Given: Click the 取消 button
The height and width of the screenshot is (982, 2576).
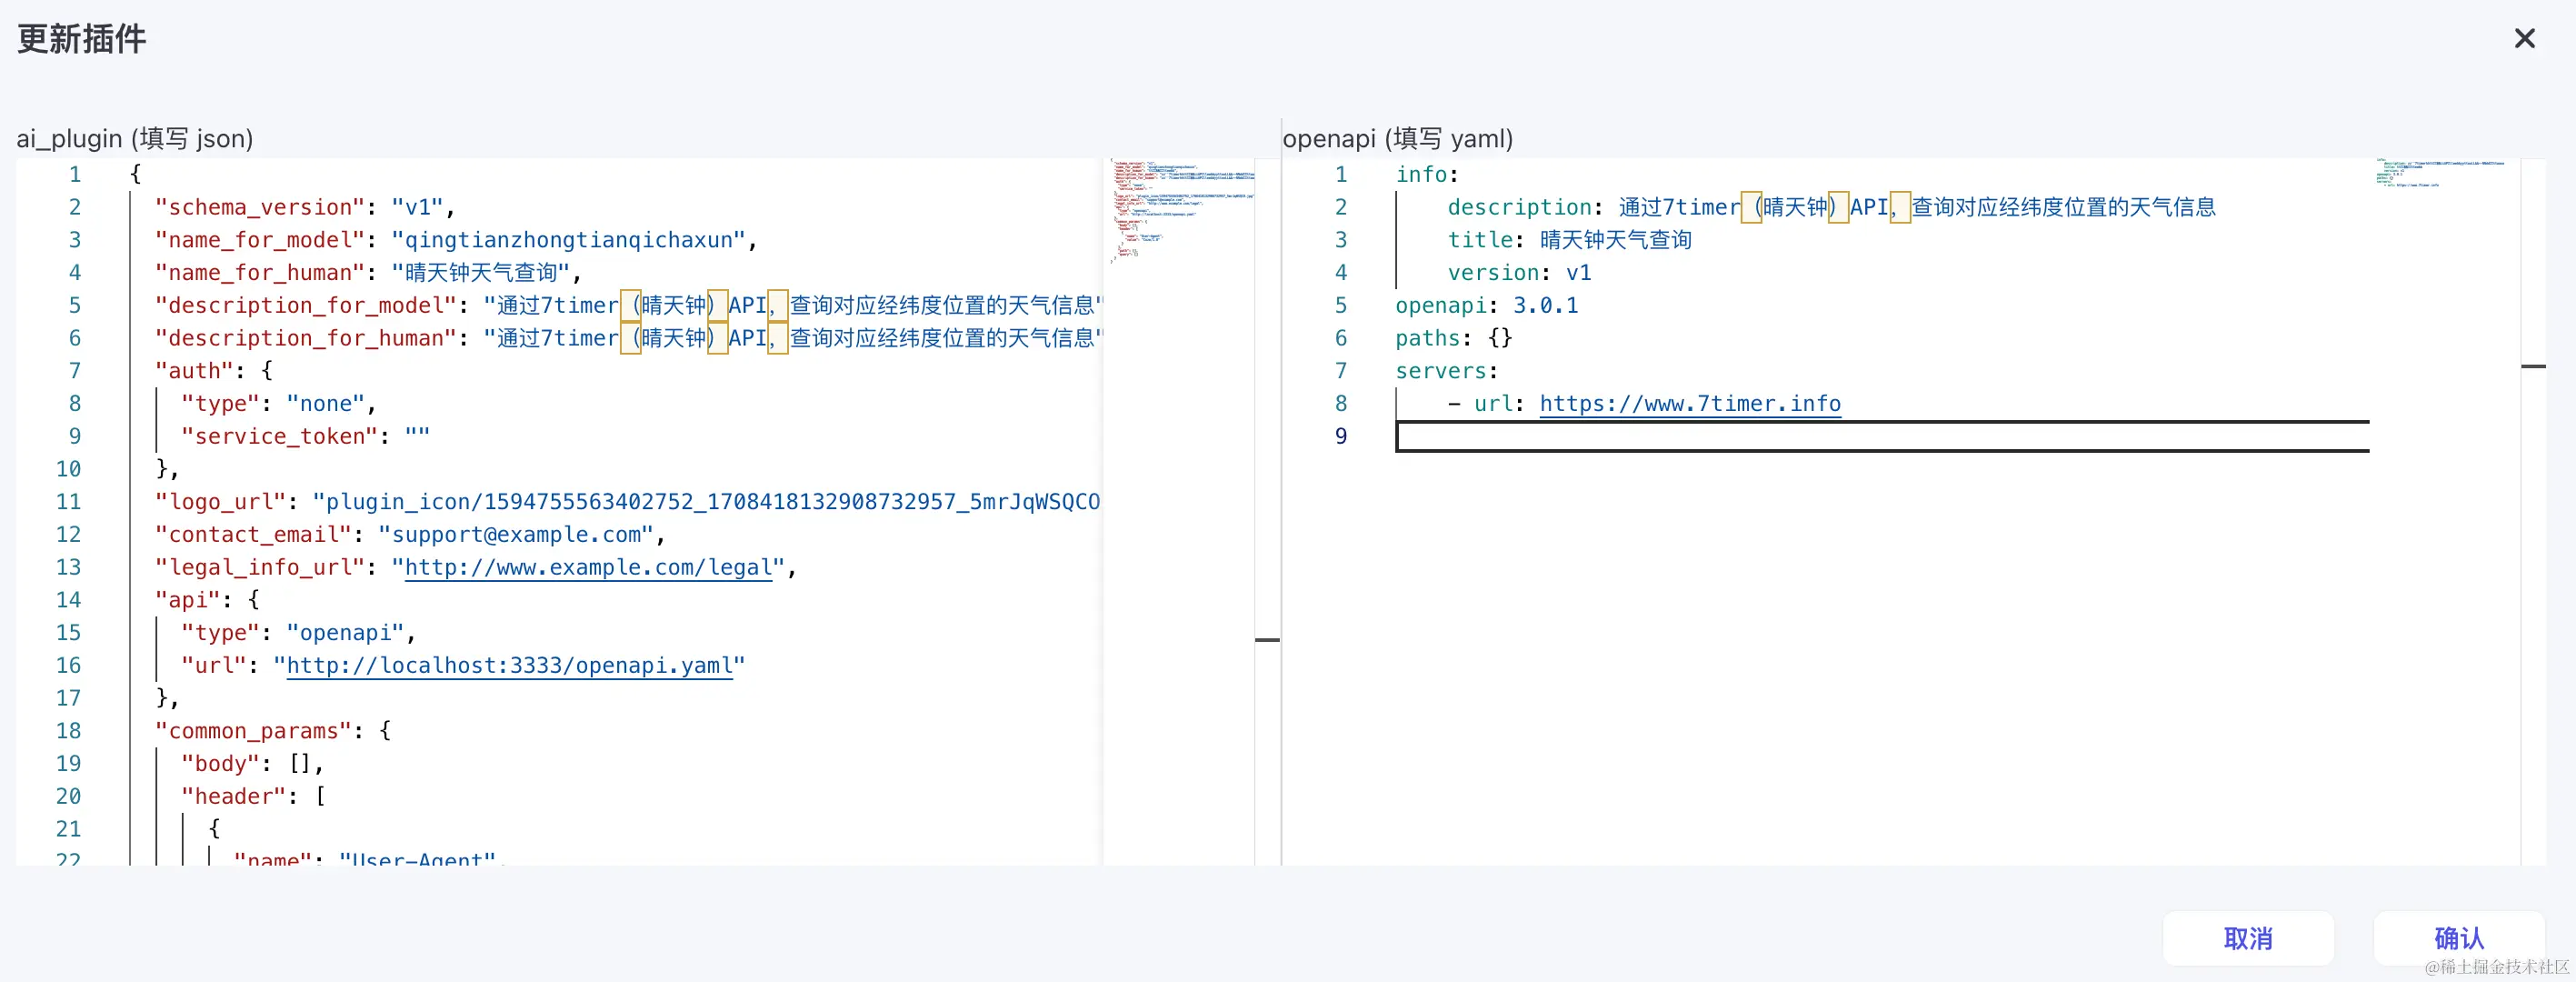Looking at the screenshot, I should [2247, 937].
